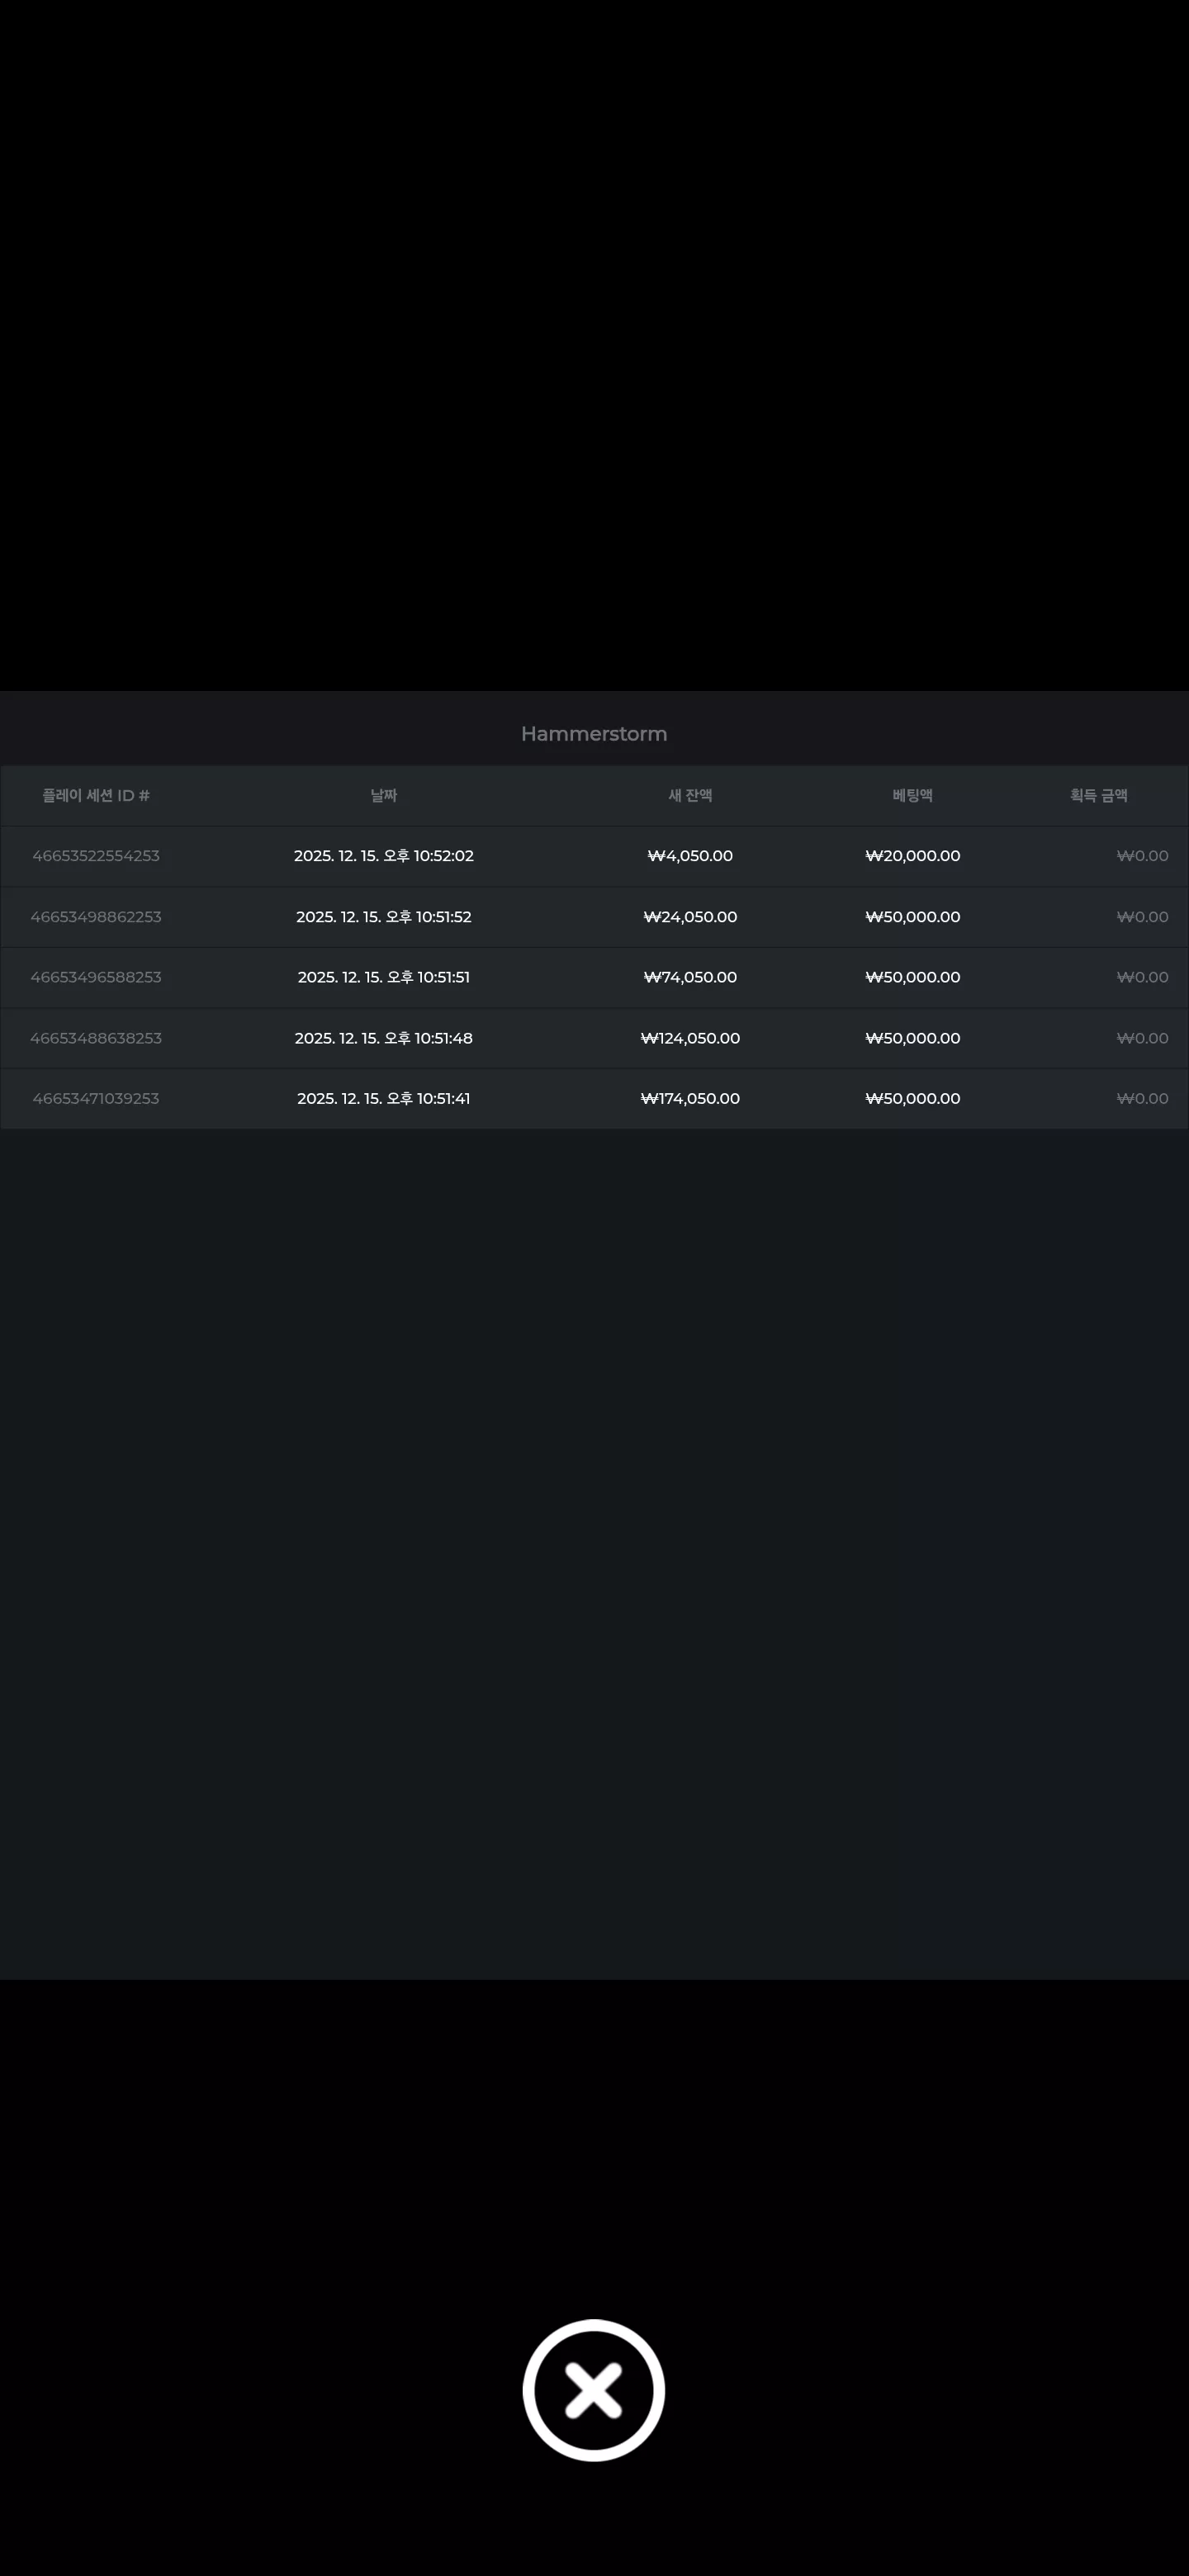Click the new balance ₩4,050.00
Image resolution: width=1189 pixels, height=2576 pixels.
[x=690, y=856]
